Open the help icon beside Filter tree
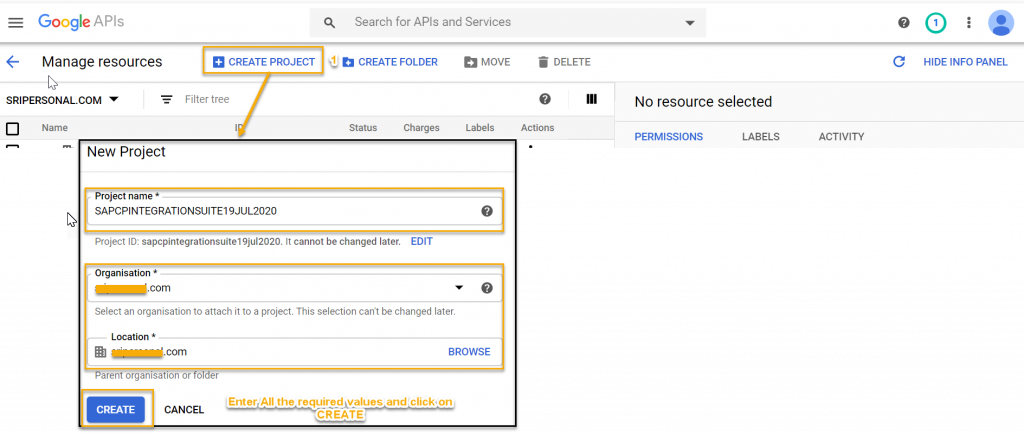1024x435 pixels. 545,99
